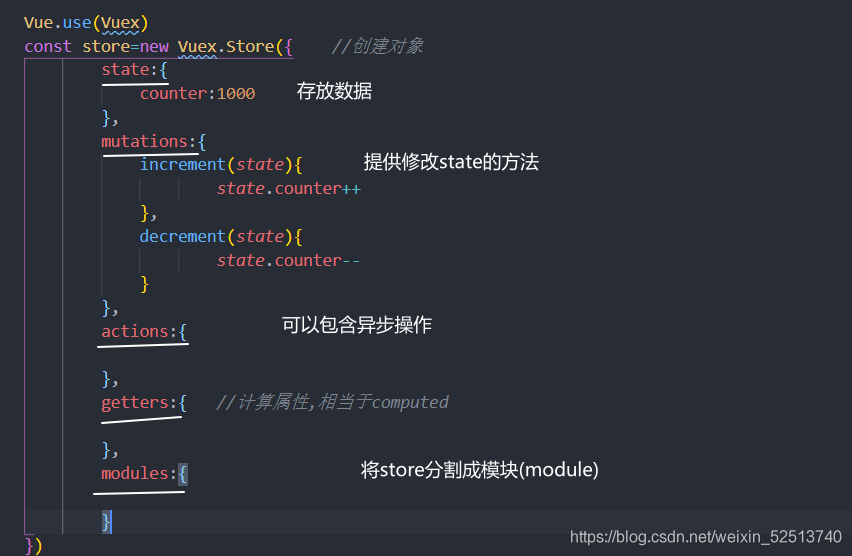The height and width of the screenshot is (556, 852).
Task: Click the 'store=new' text
Action: coord(126,47)
